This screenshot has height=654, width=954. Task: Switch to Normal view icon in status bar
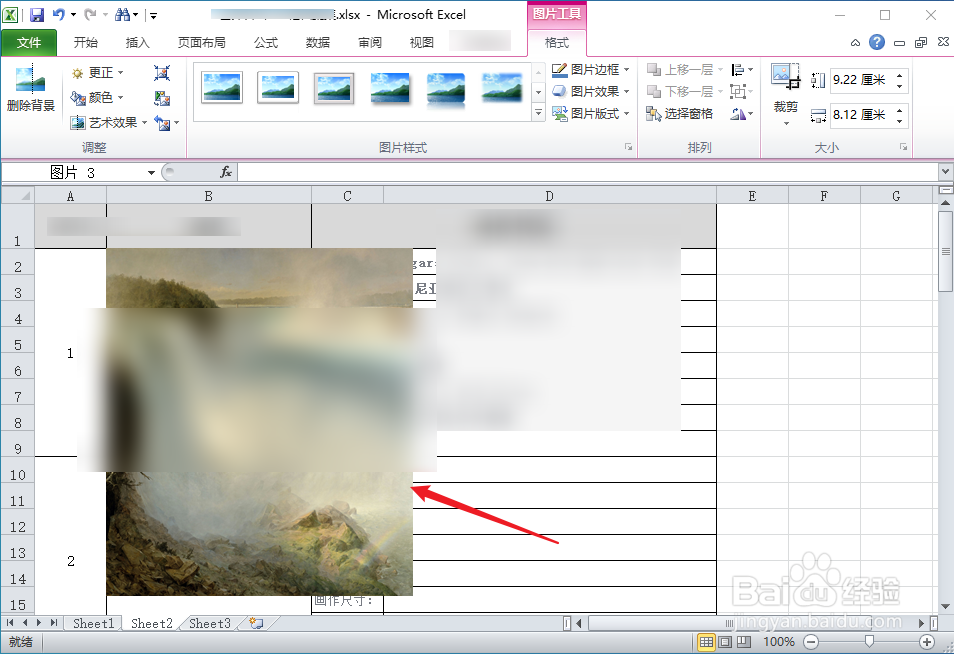(706, 642)
